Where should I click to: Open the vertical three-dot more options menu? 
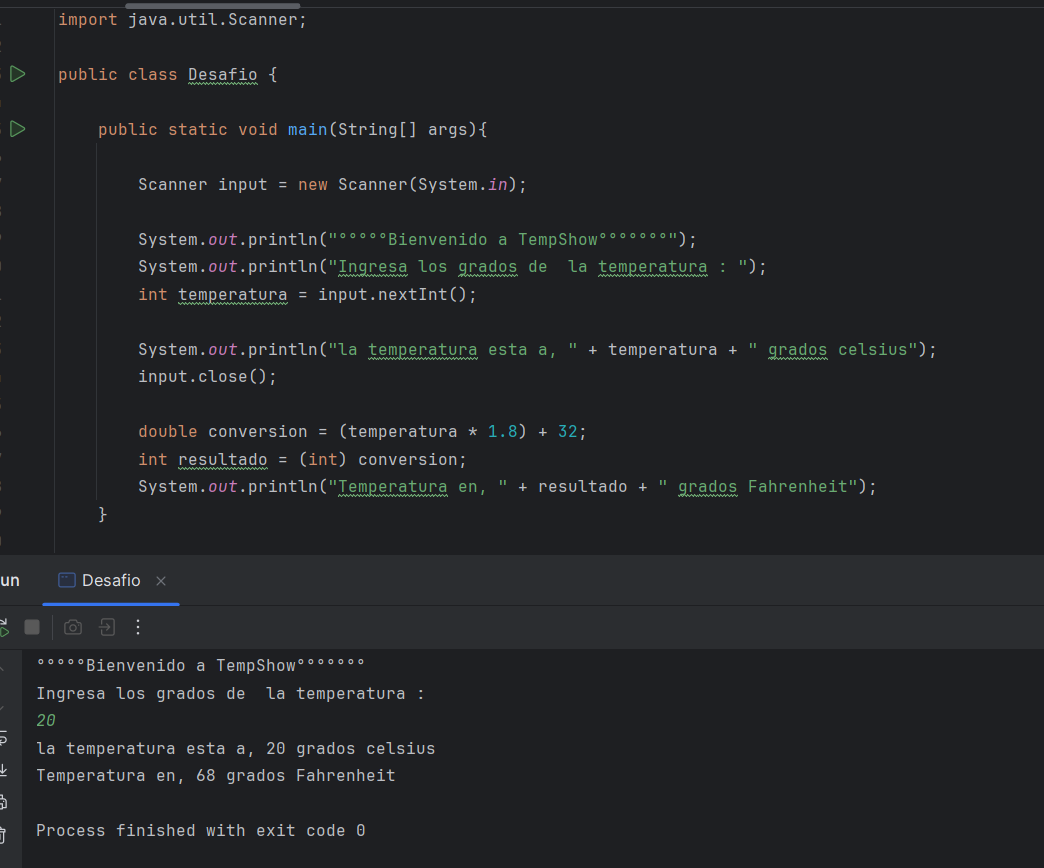[x=138, y=627]
